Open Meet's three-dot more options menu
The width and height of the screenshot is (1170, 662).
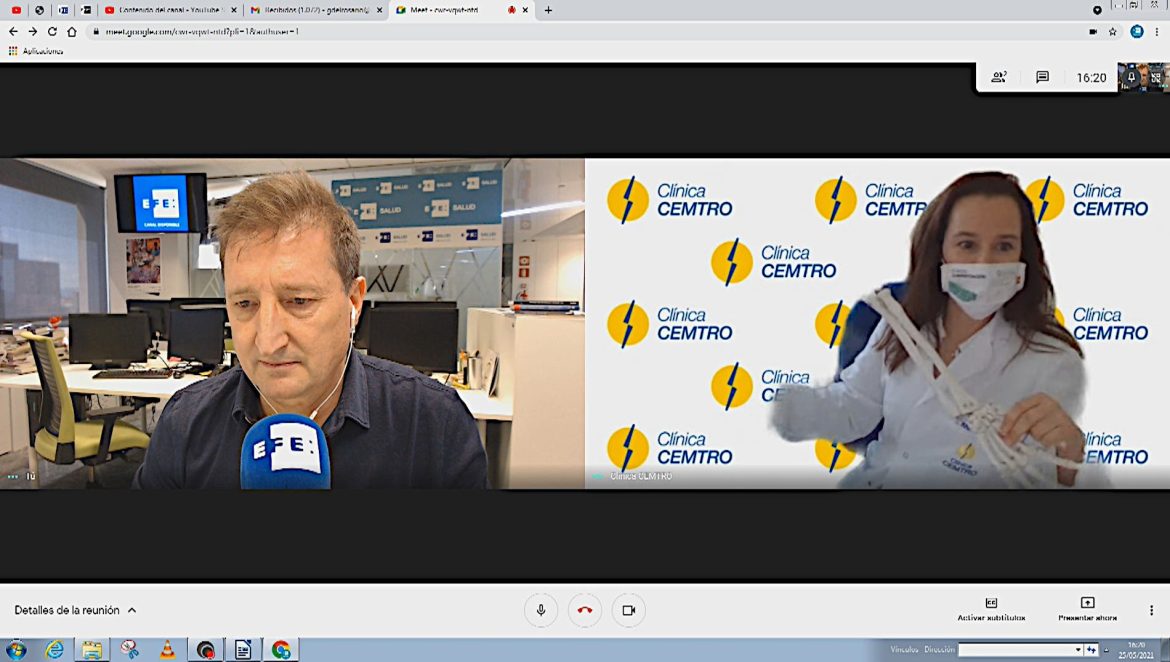coord(1151,611)
